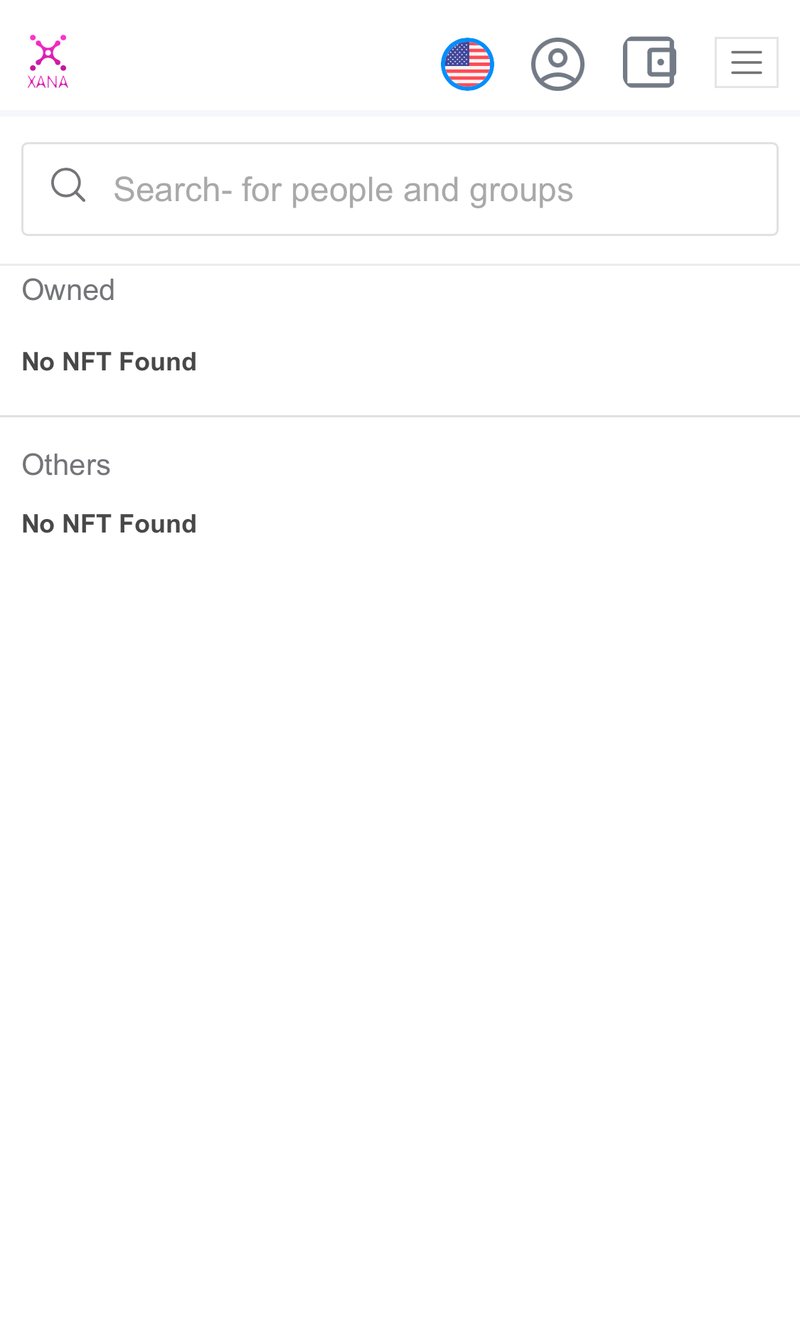
Task: Click the magnifying glass search icon
Action: 68,185
